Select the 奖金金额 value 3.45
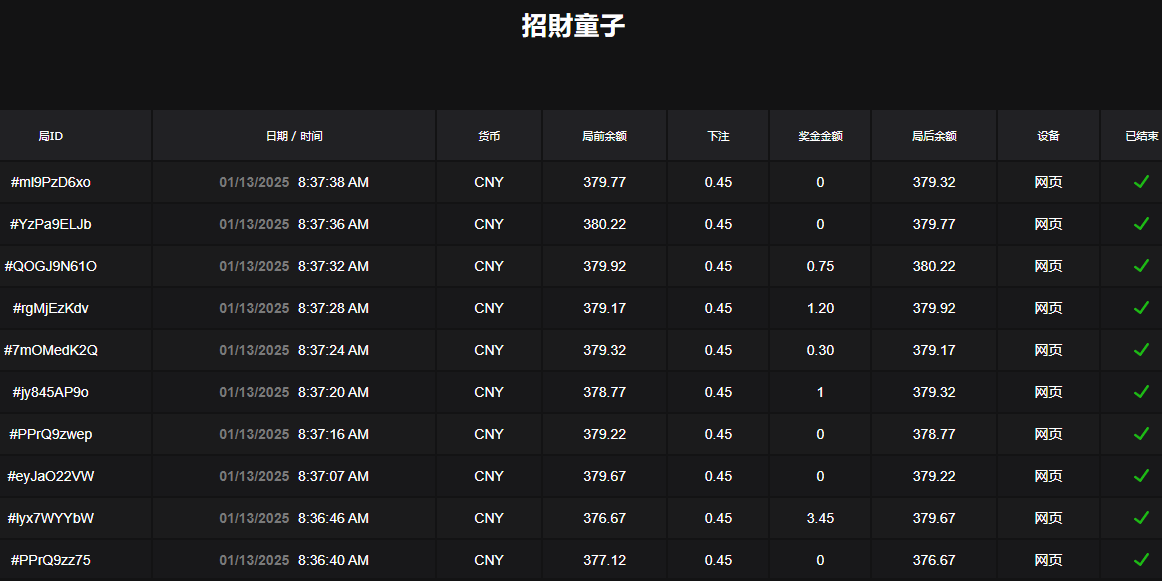This screenshot has height=581, width=1162. (819, 518)
